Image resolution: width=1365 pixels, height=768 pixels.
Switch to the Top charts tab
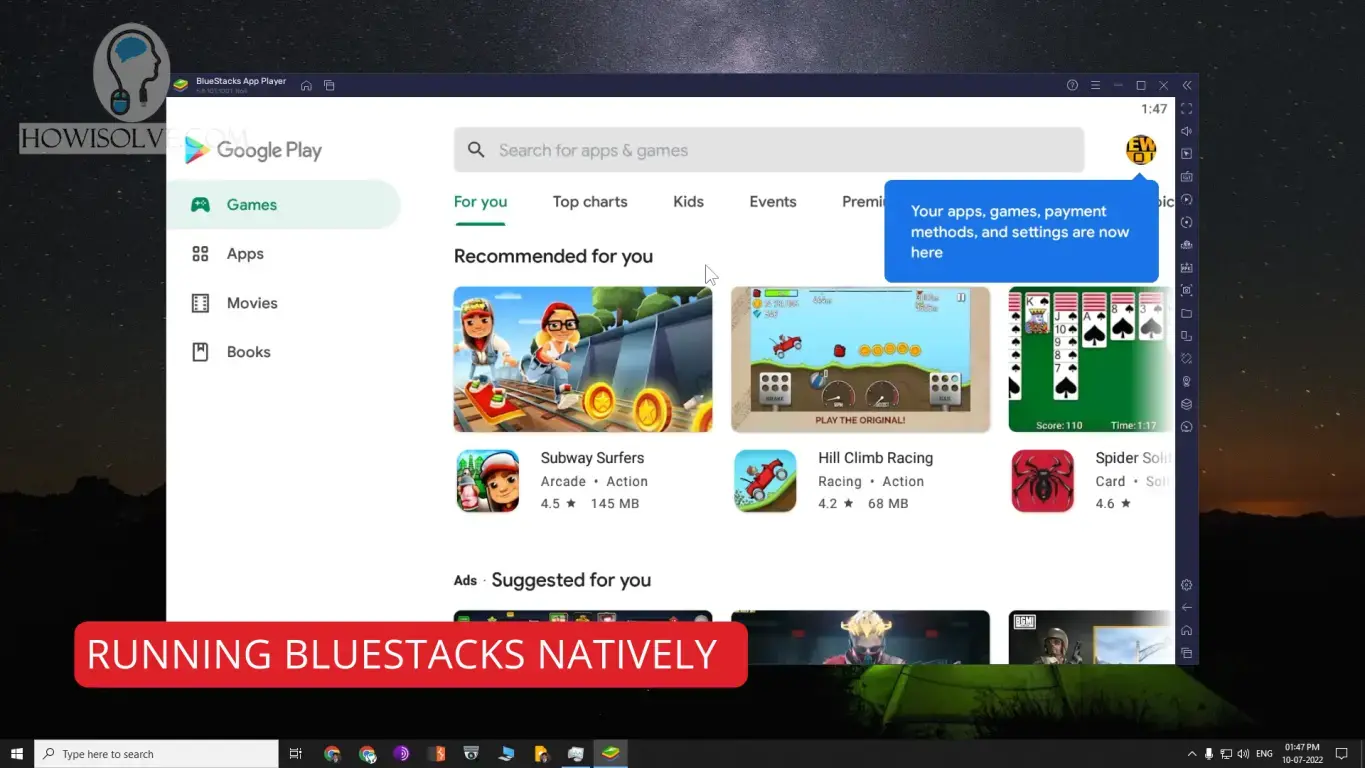pos(590,202)
